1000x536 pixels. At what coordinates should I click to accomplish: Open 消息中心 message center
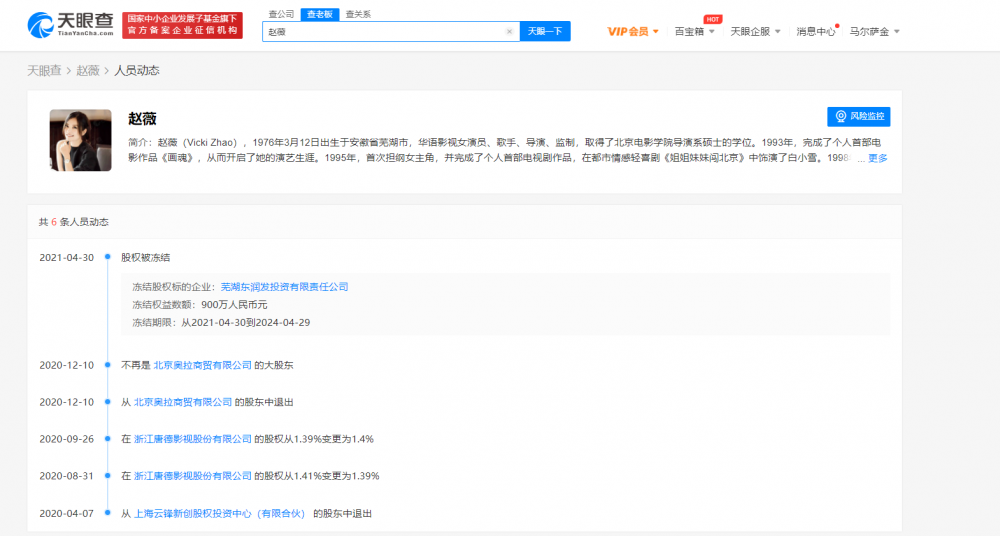(x=815, y=31)
